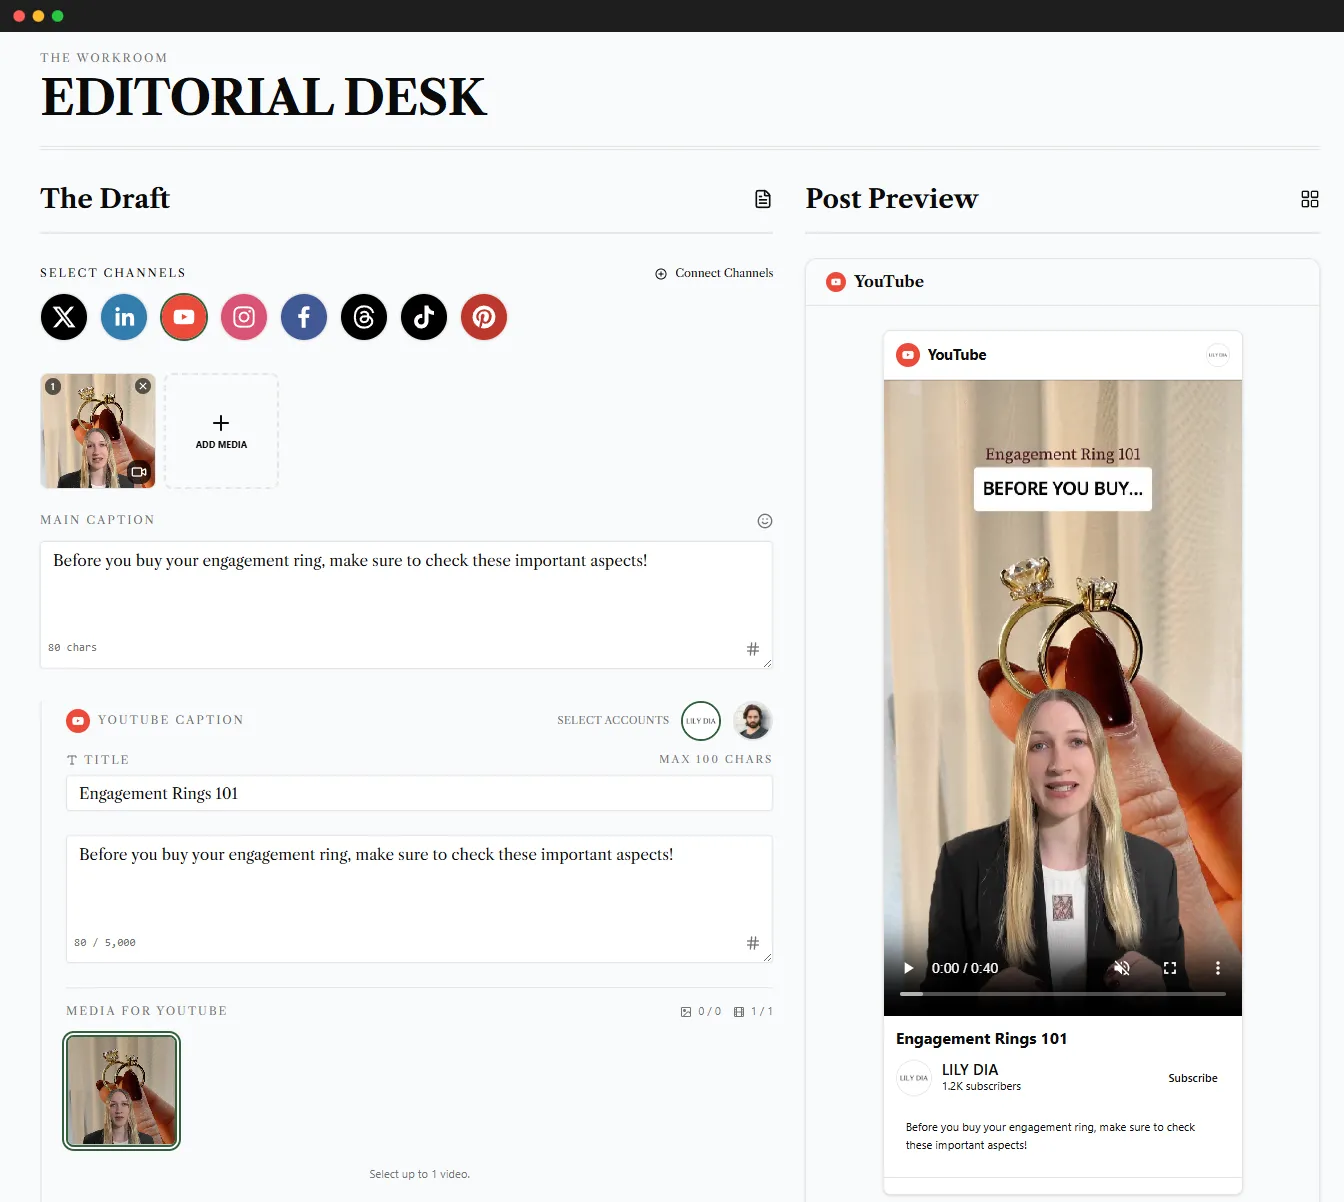The height and width of the screenshot is (1202, 1344).
Task: Select the Pinterest channel icon
Action: tap(483, 317)
